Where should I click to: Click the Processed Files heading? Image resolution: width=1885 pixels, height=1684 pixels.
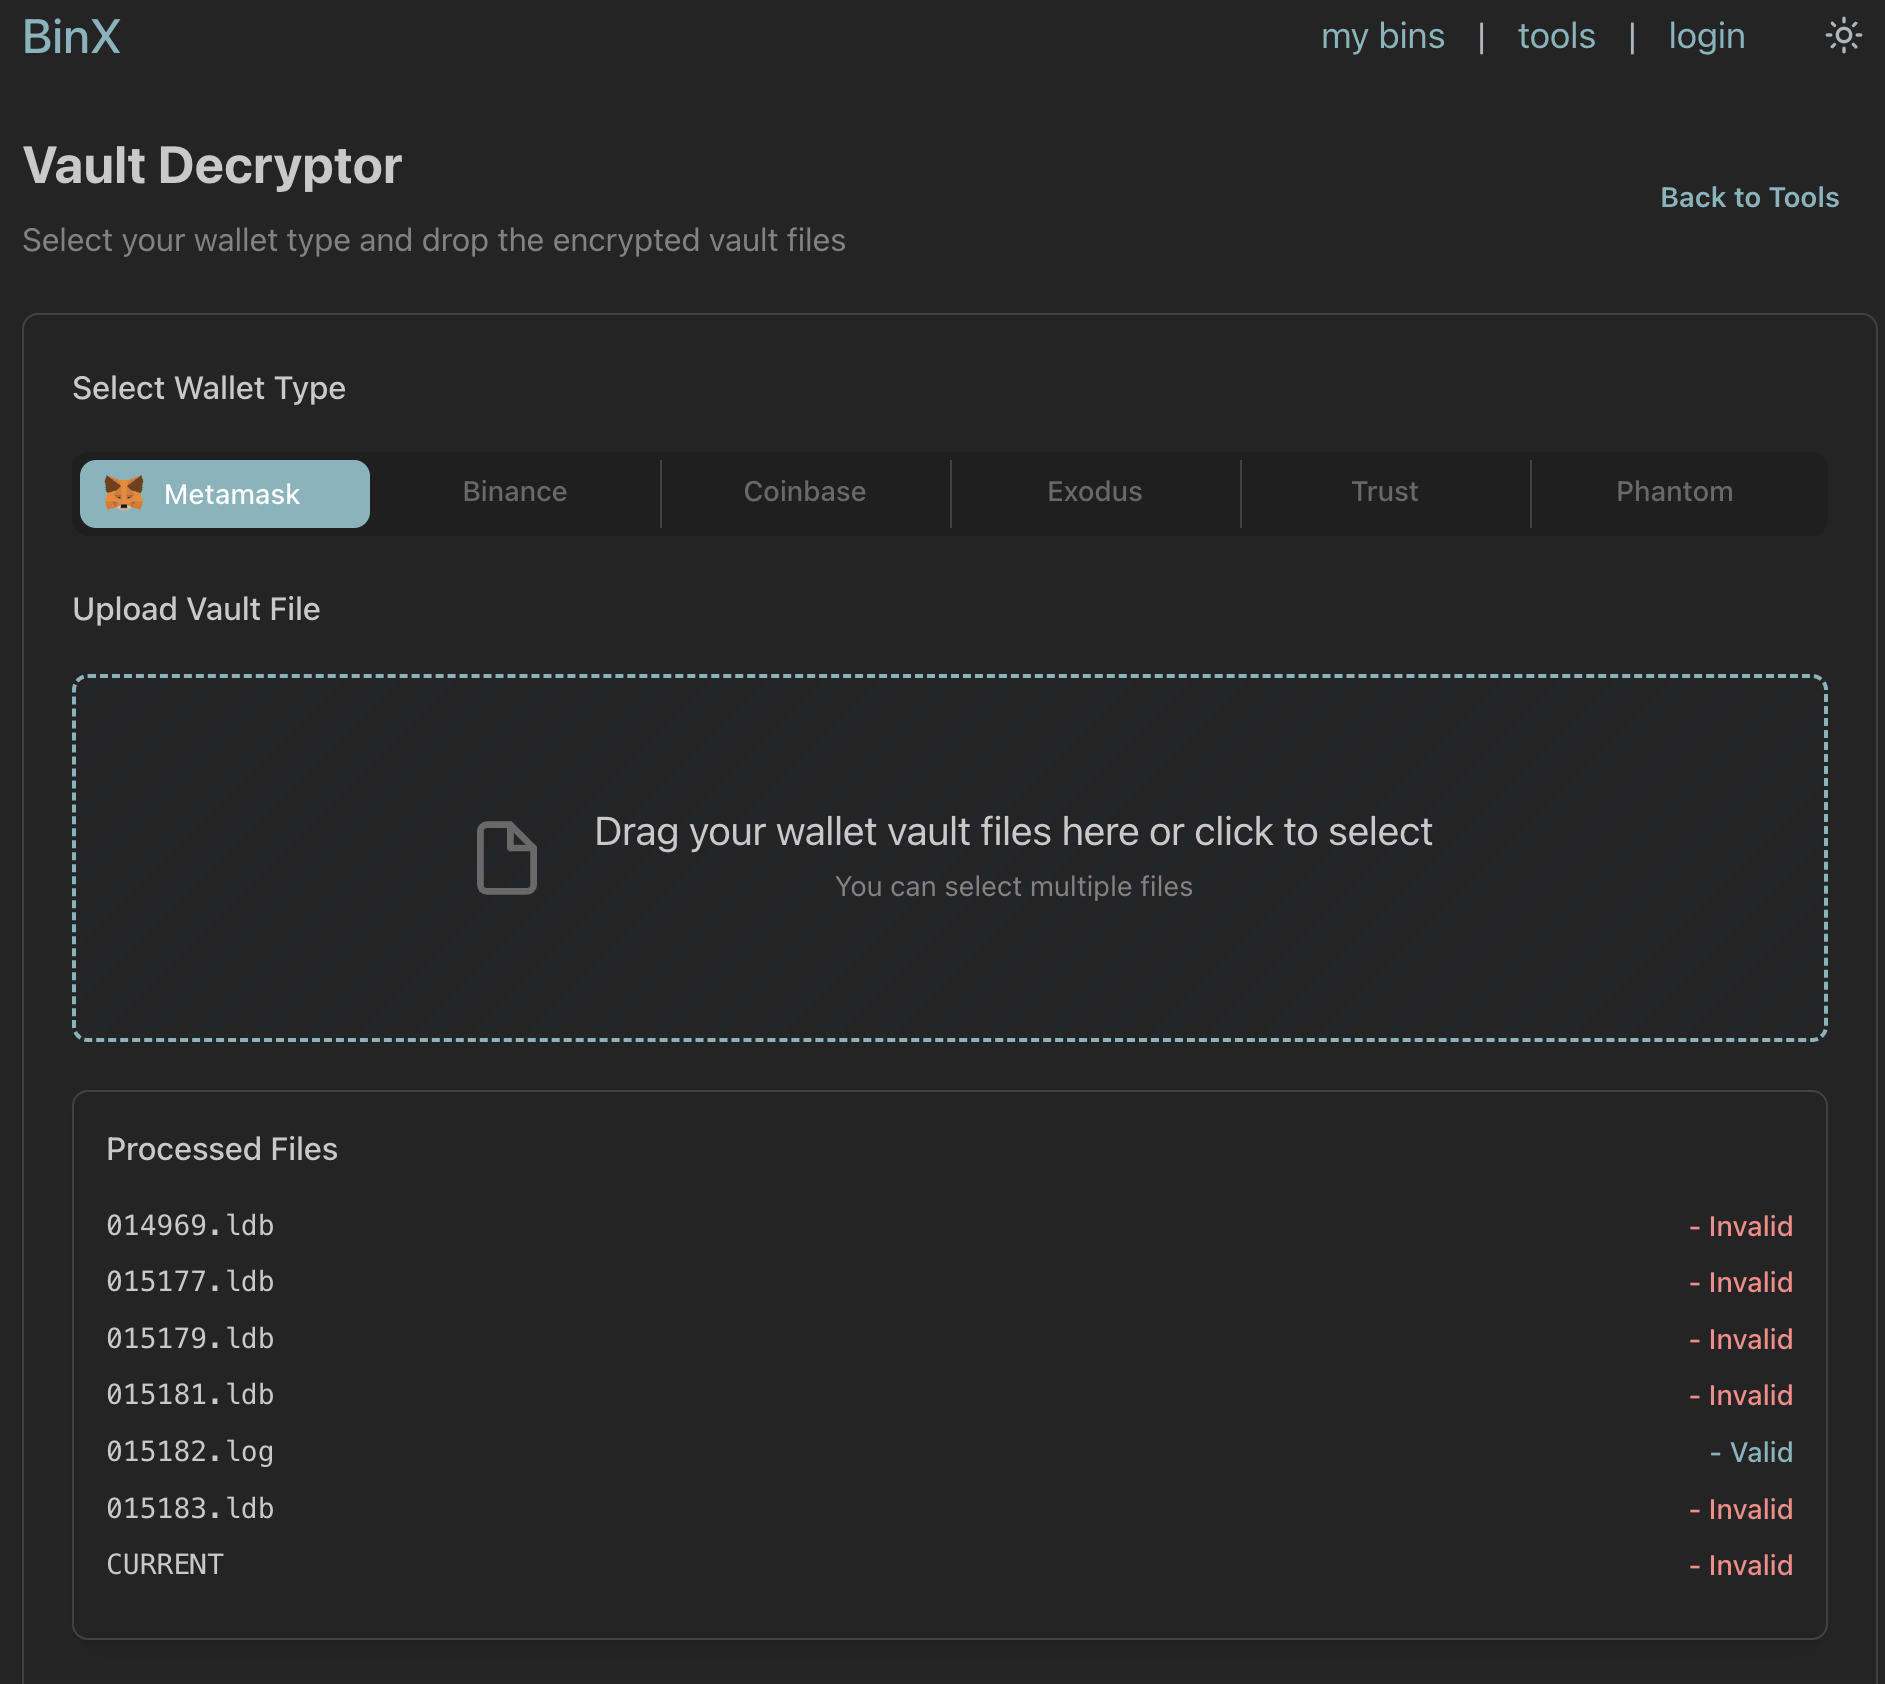(222, 1149)
